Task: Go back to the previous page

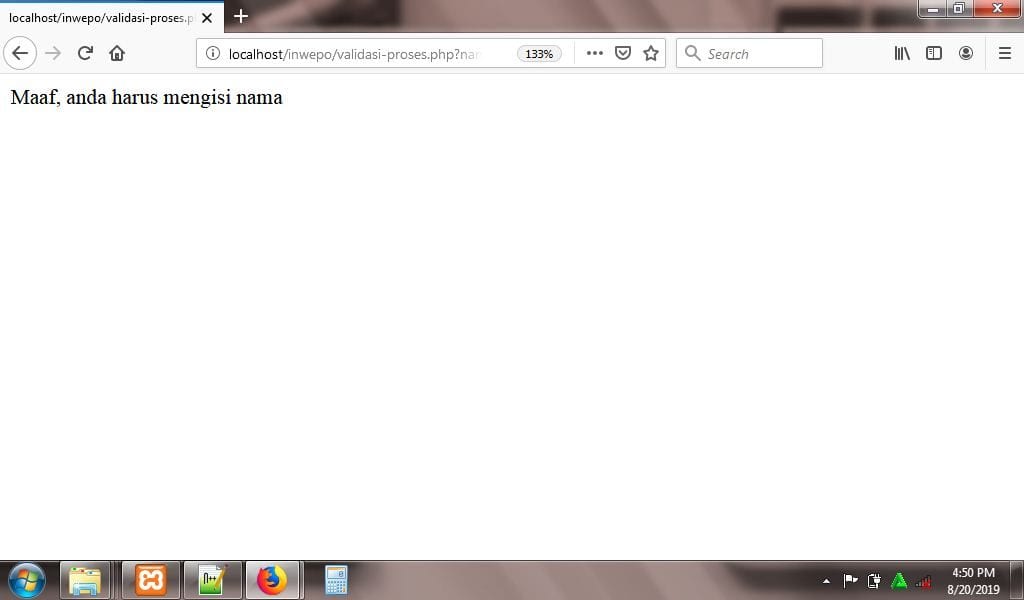Action: pos(20,54)
